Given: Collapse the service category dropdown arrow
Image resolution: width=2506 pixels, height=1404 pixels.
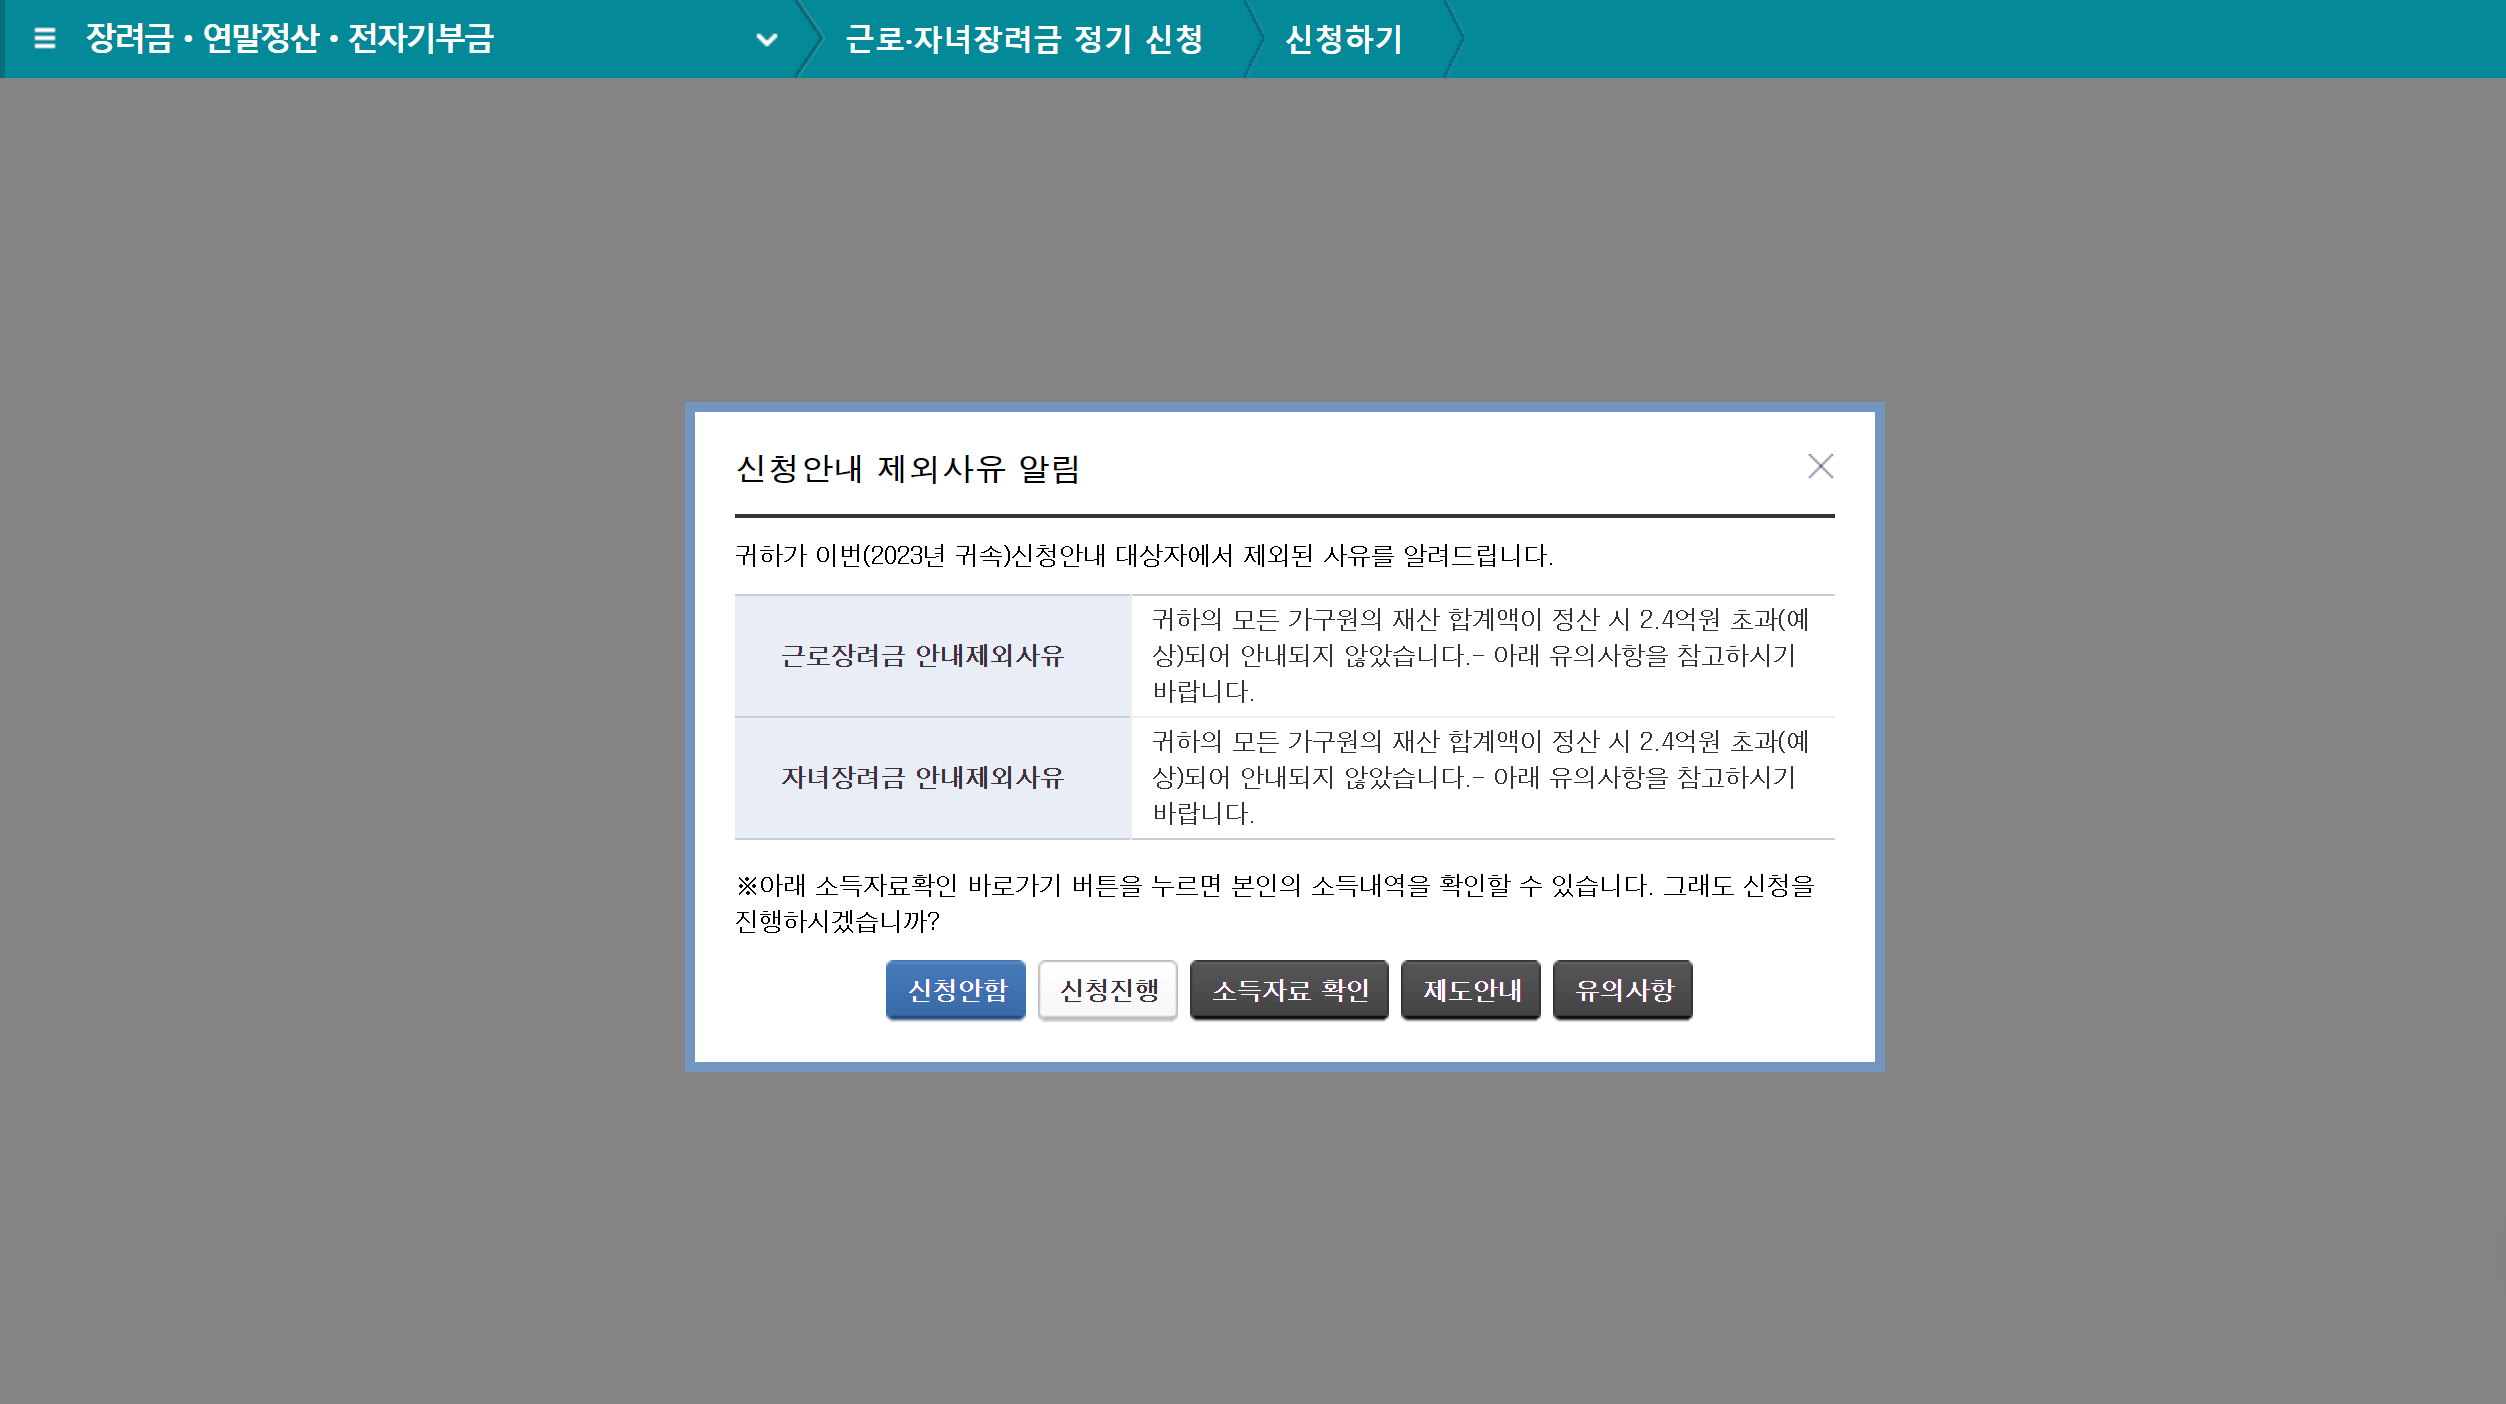Looking at the screenshot, I should (x=766, y=40).
